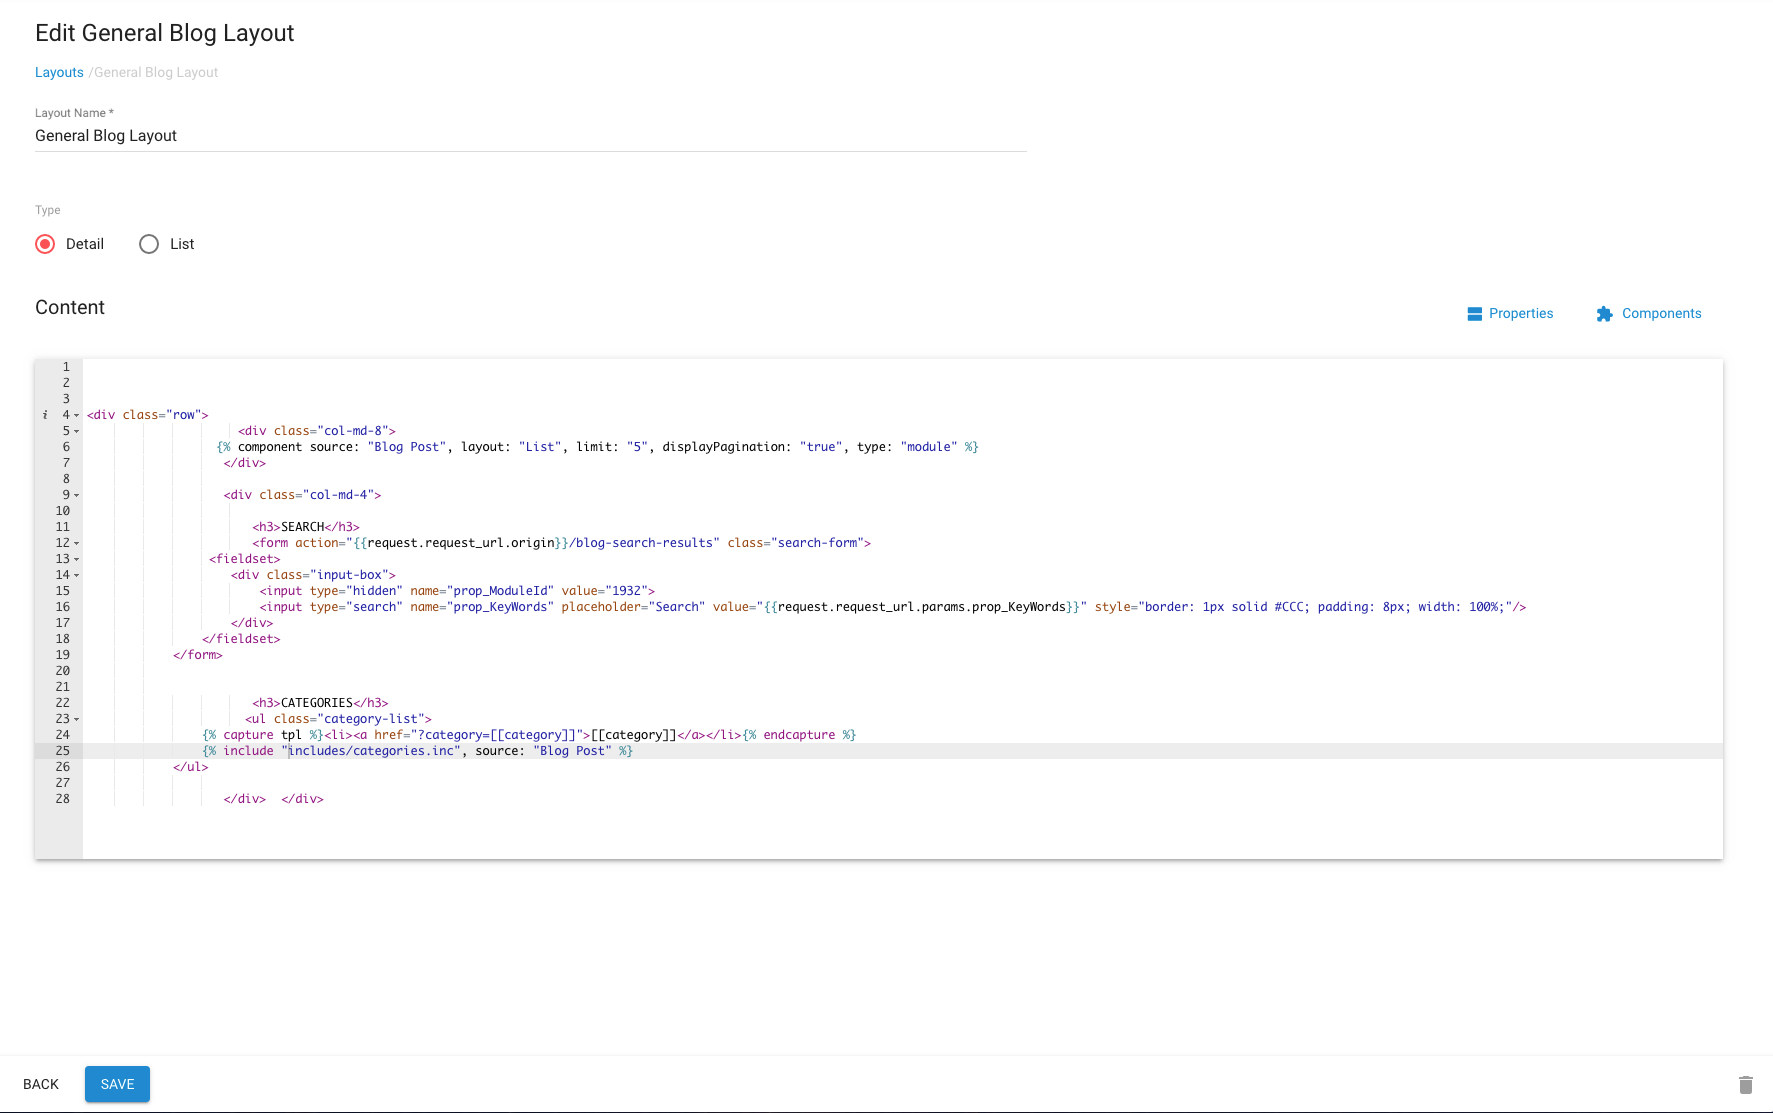This screenshot has height=1113, width=1773.
Task: Click the 'Blog Post' component source text
Action: (407, 447)
